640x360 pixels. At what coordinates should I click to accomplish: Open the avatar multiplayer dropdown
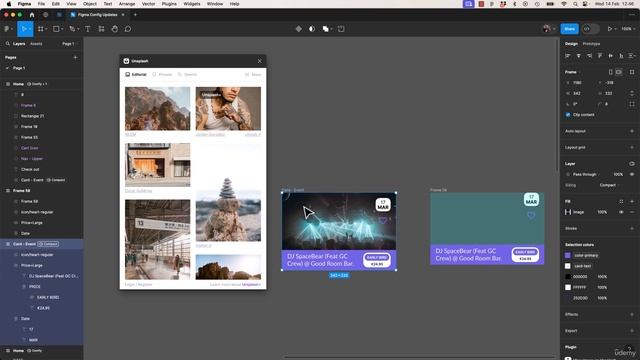point(549,29)
